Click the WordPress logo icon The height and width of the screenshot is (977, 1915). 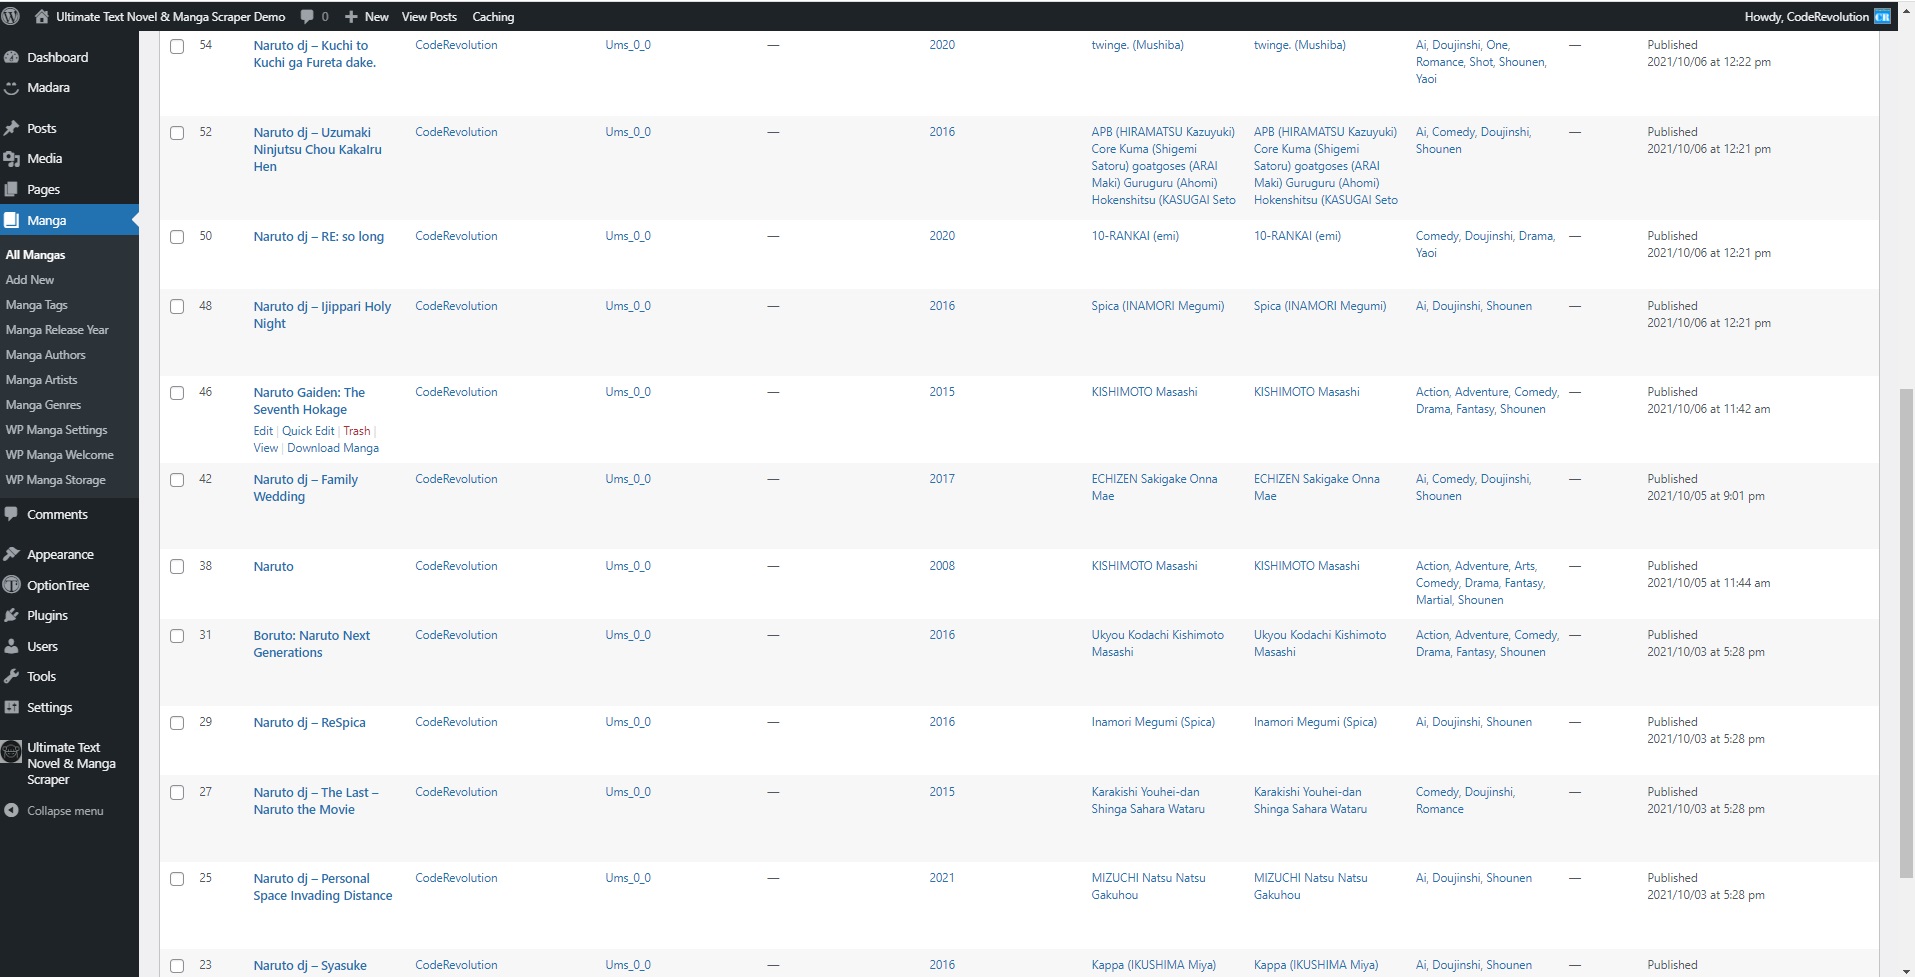[11, 17]
